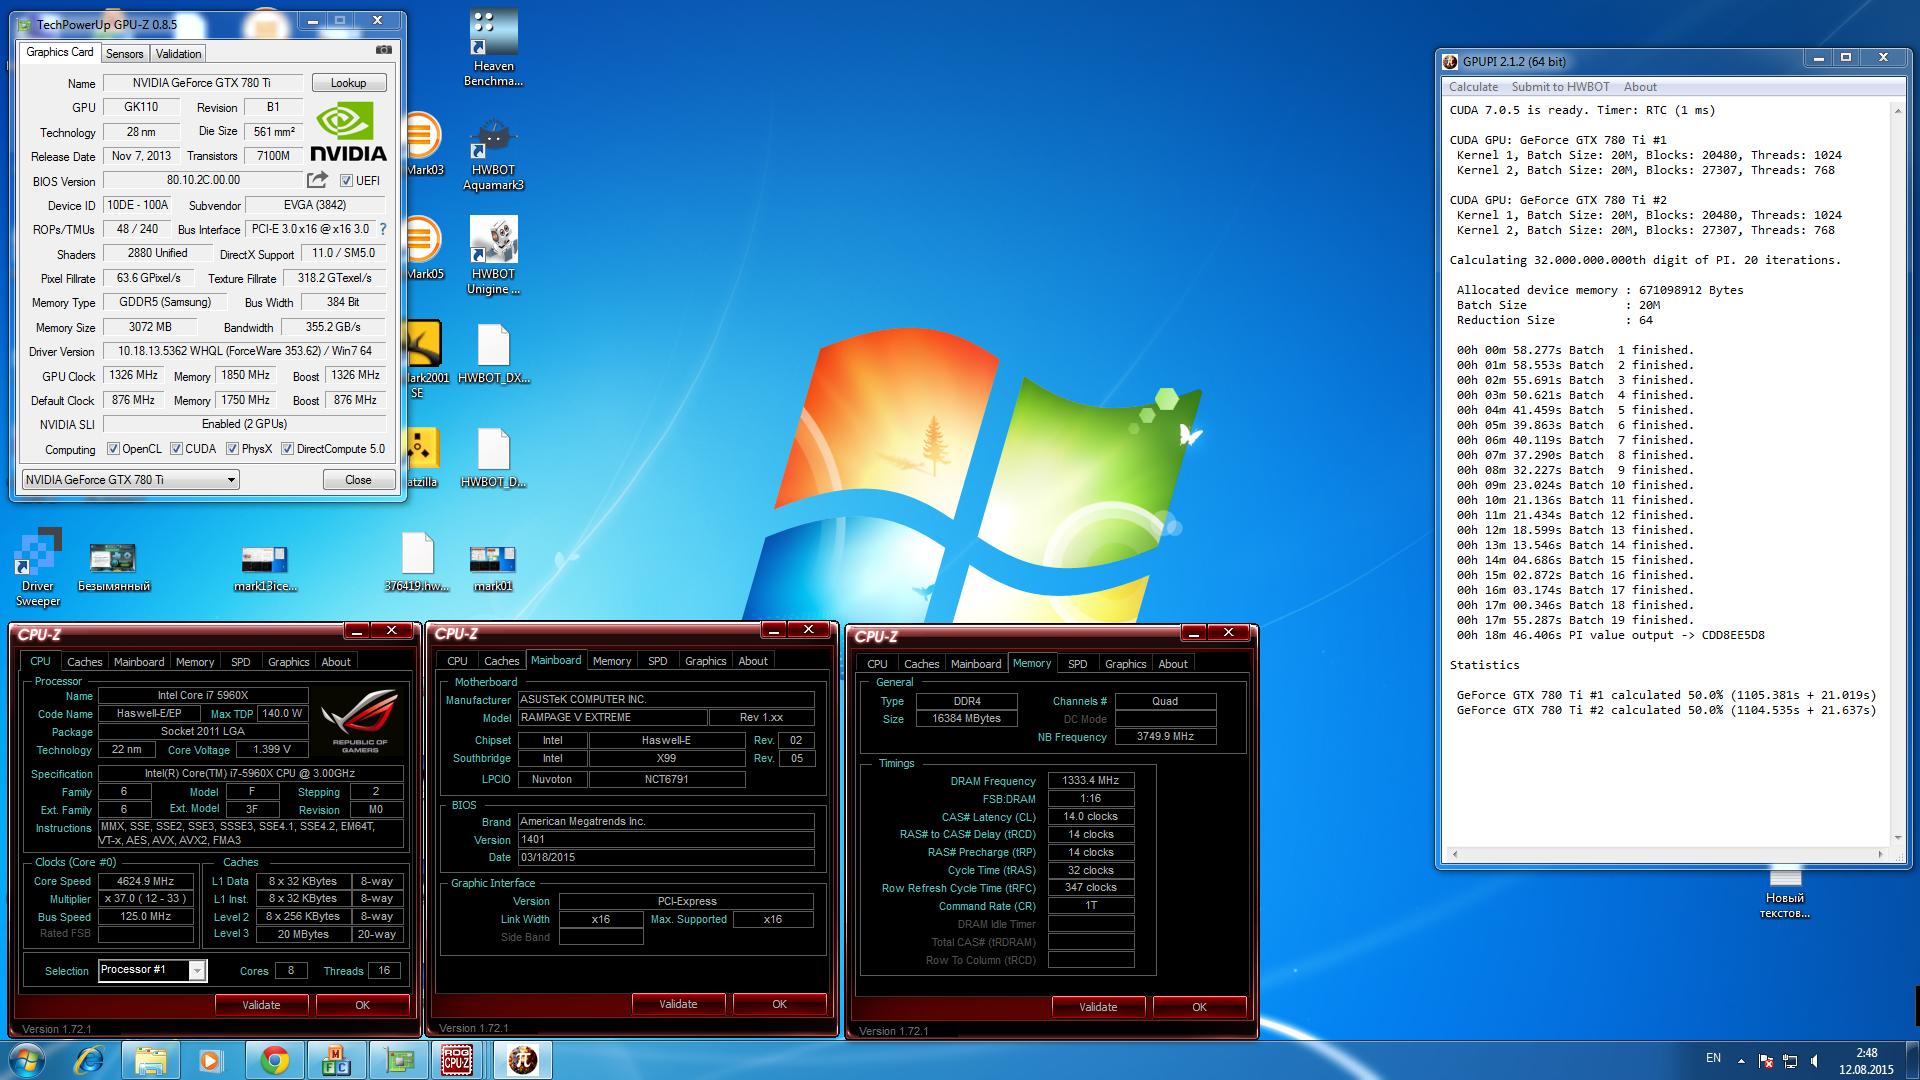Click GPUPI vertical scrollbar down arrow
The height and width of the screenshot is (1080, 1920).
(1896, 837)
